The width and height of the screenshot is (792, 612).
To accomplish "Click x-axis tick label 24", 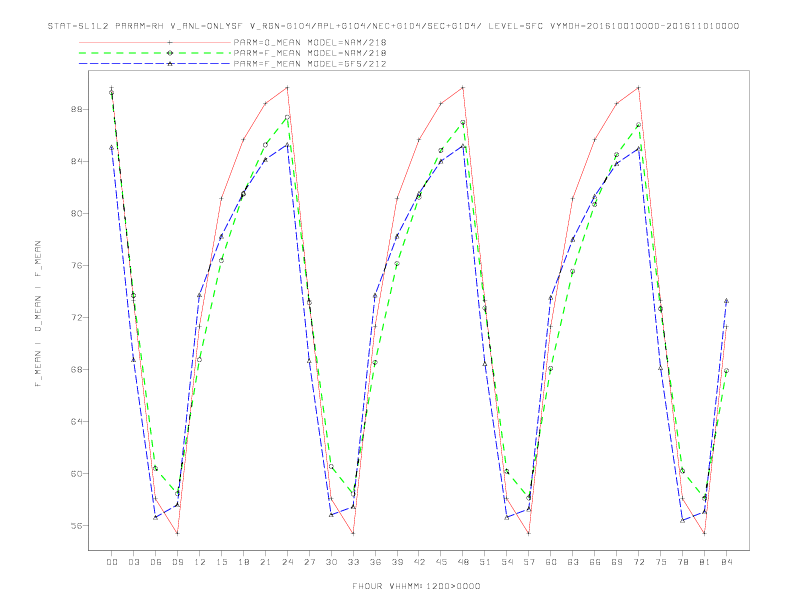I will tap(287, 562).
